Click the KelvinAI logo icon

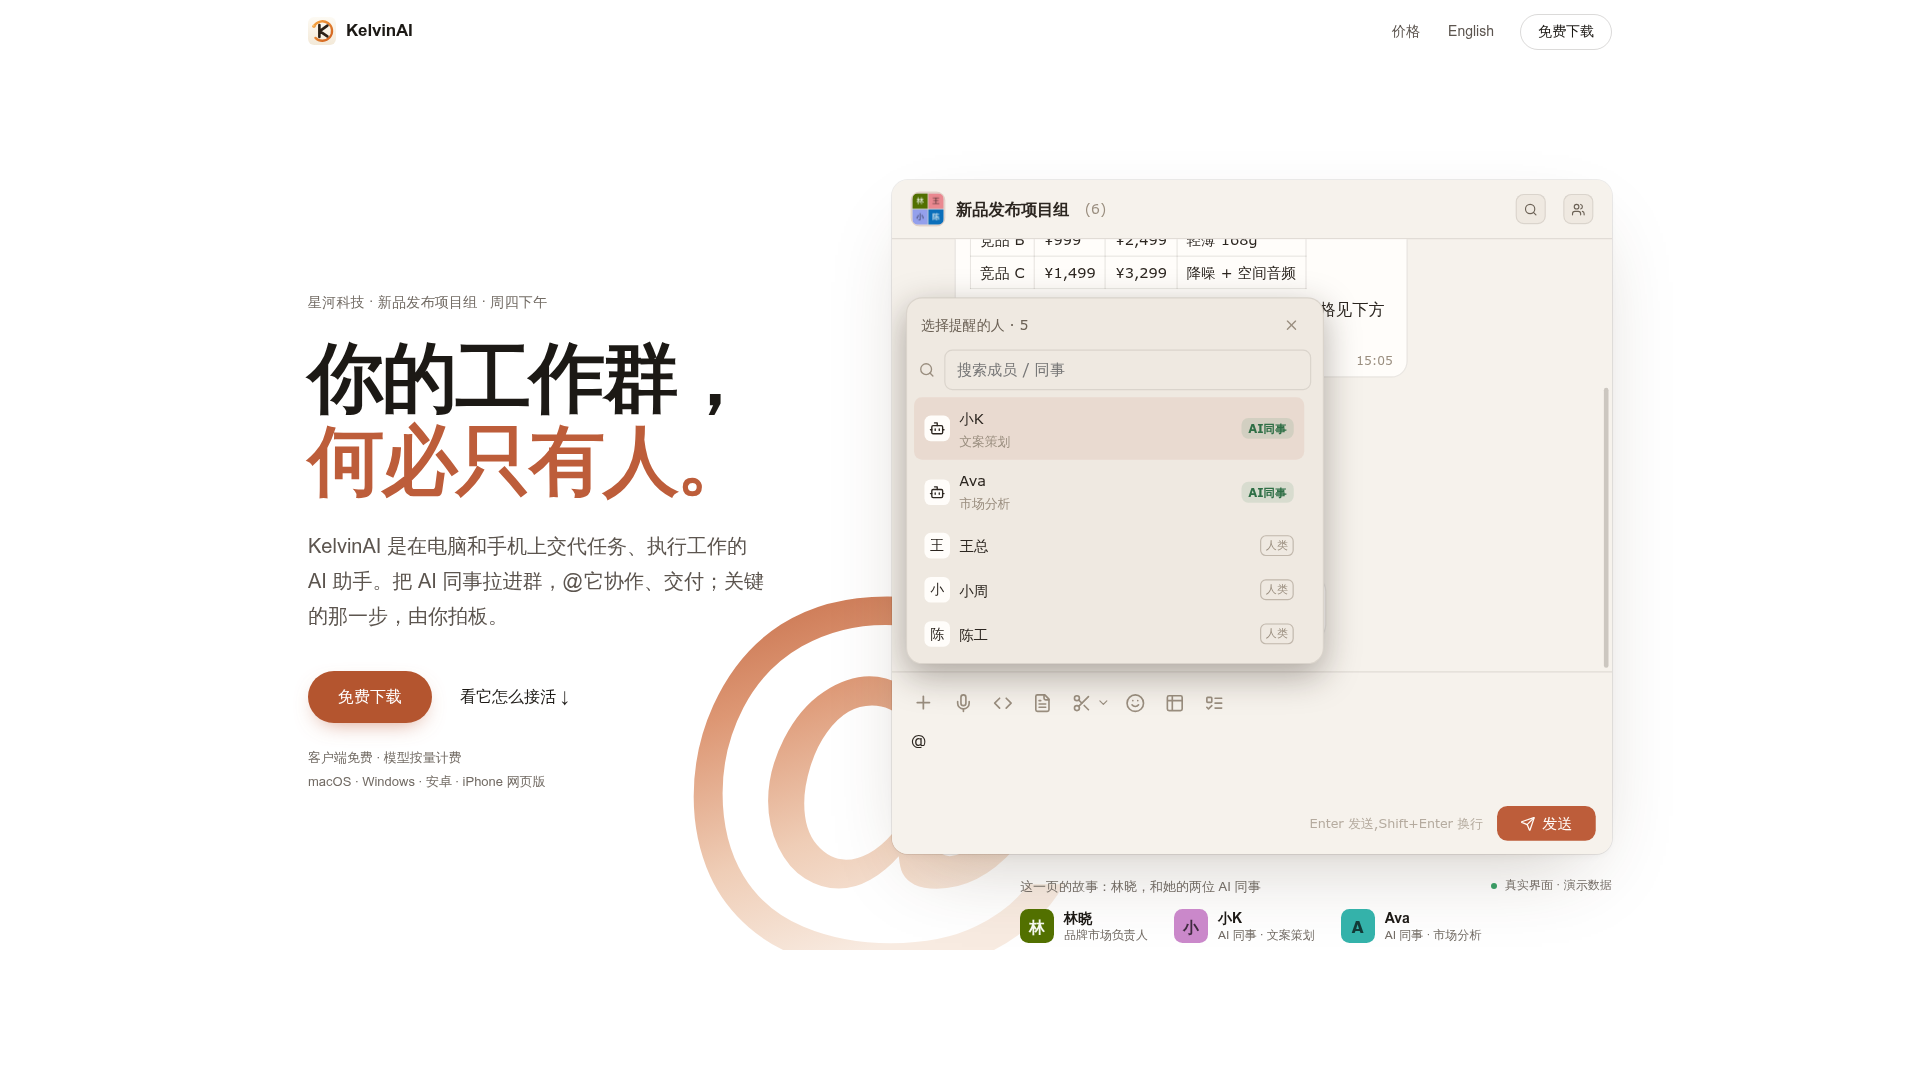(322, 31)
